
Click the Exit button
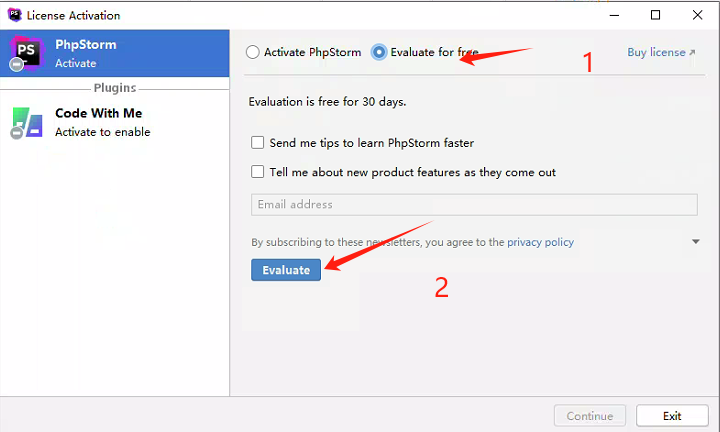[672, 416]
